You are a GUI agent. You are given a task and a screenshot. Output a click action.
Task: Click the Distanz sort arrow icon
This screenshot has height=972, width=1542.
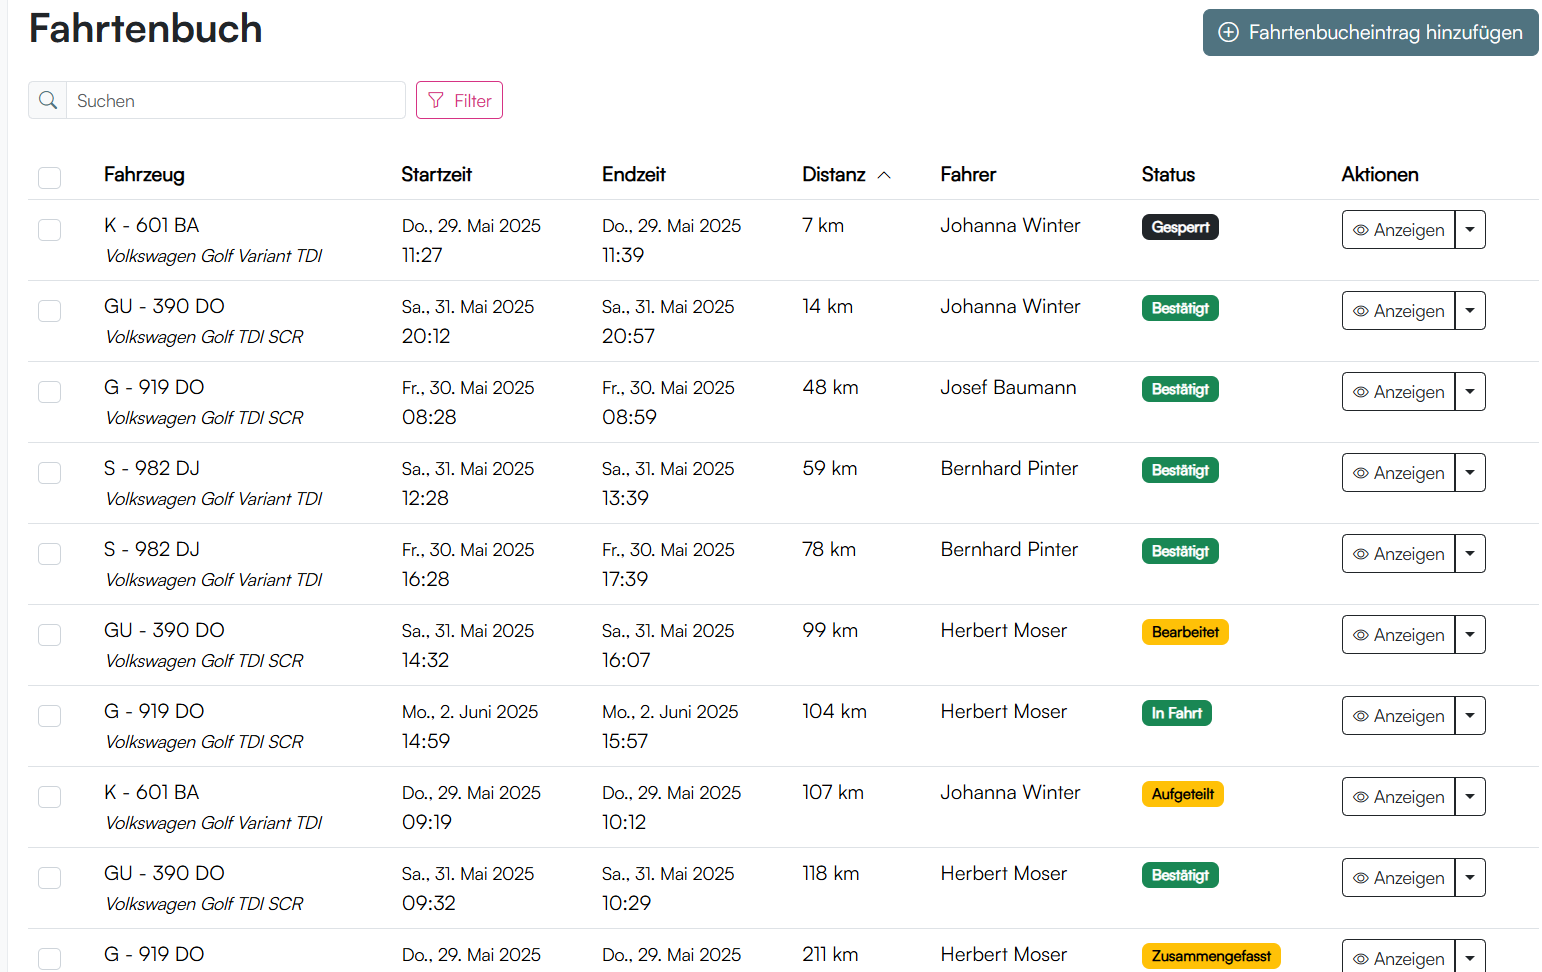click(x=884, y=175)
